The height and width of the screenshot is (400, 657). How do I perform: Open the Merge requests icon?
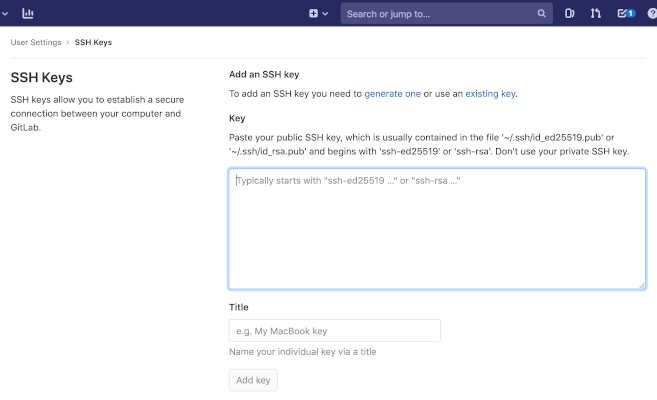(x=596, y=13)
